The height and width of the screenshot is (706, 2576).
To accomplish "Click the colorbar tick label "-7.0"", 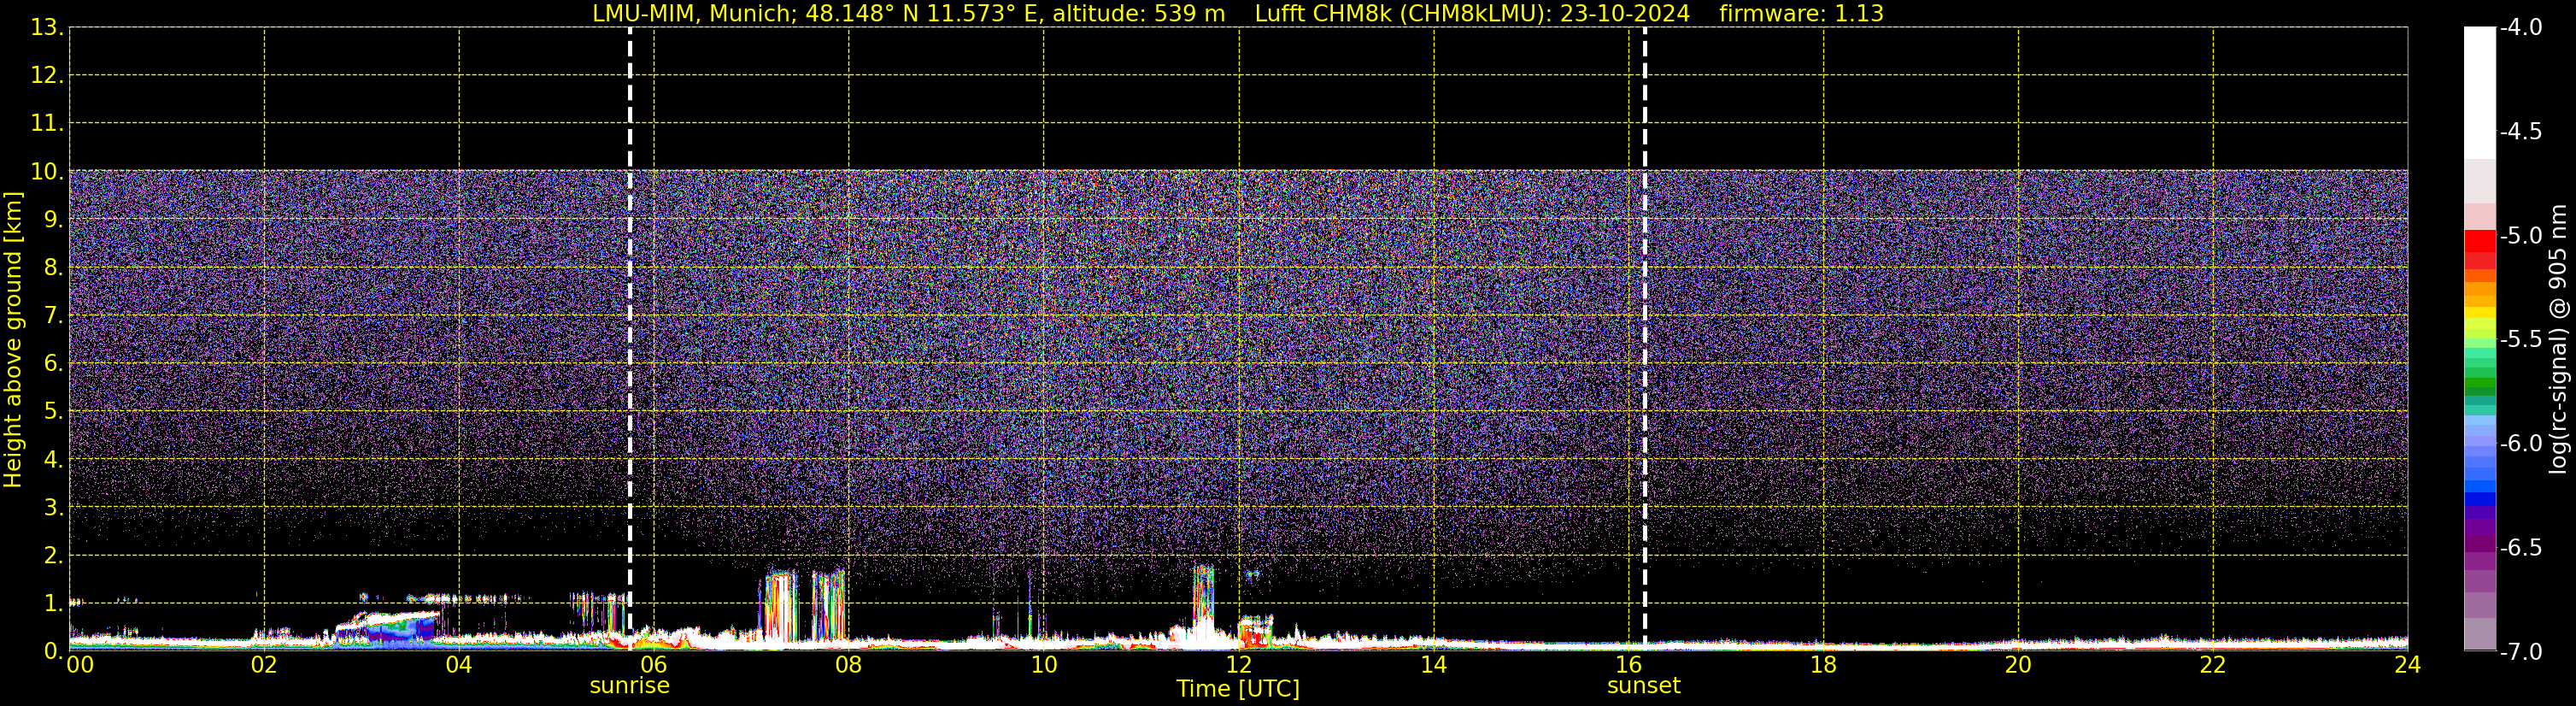I will click(x=2522, y=652).
